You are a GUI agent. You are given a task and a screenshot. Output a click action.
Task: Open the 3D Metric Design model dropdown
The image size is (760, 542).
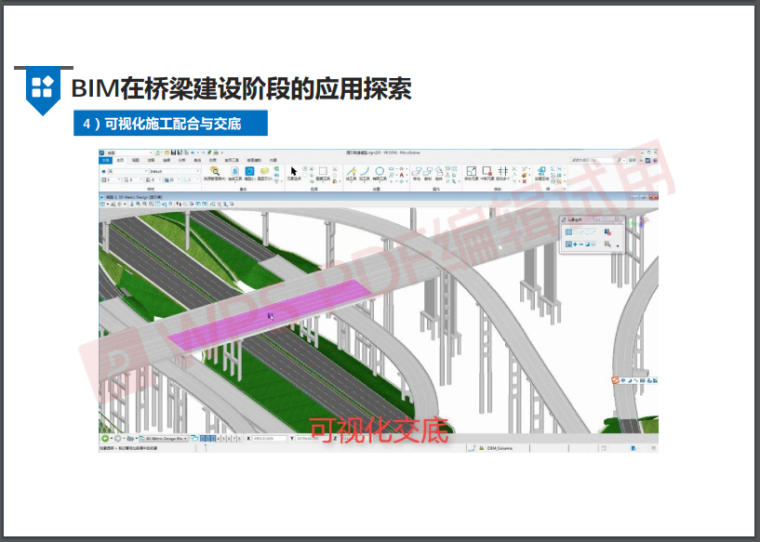[x=165, y=438]
